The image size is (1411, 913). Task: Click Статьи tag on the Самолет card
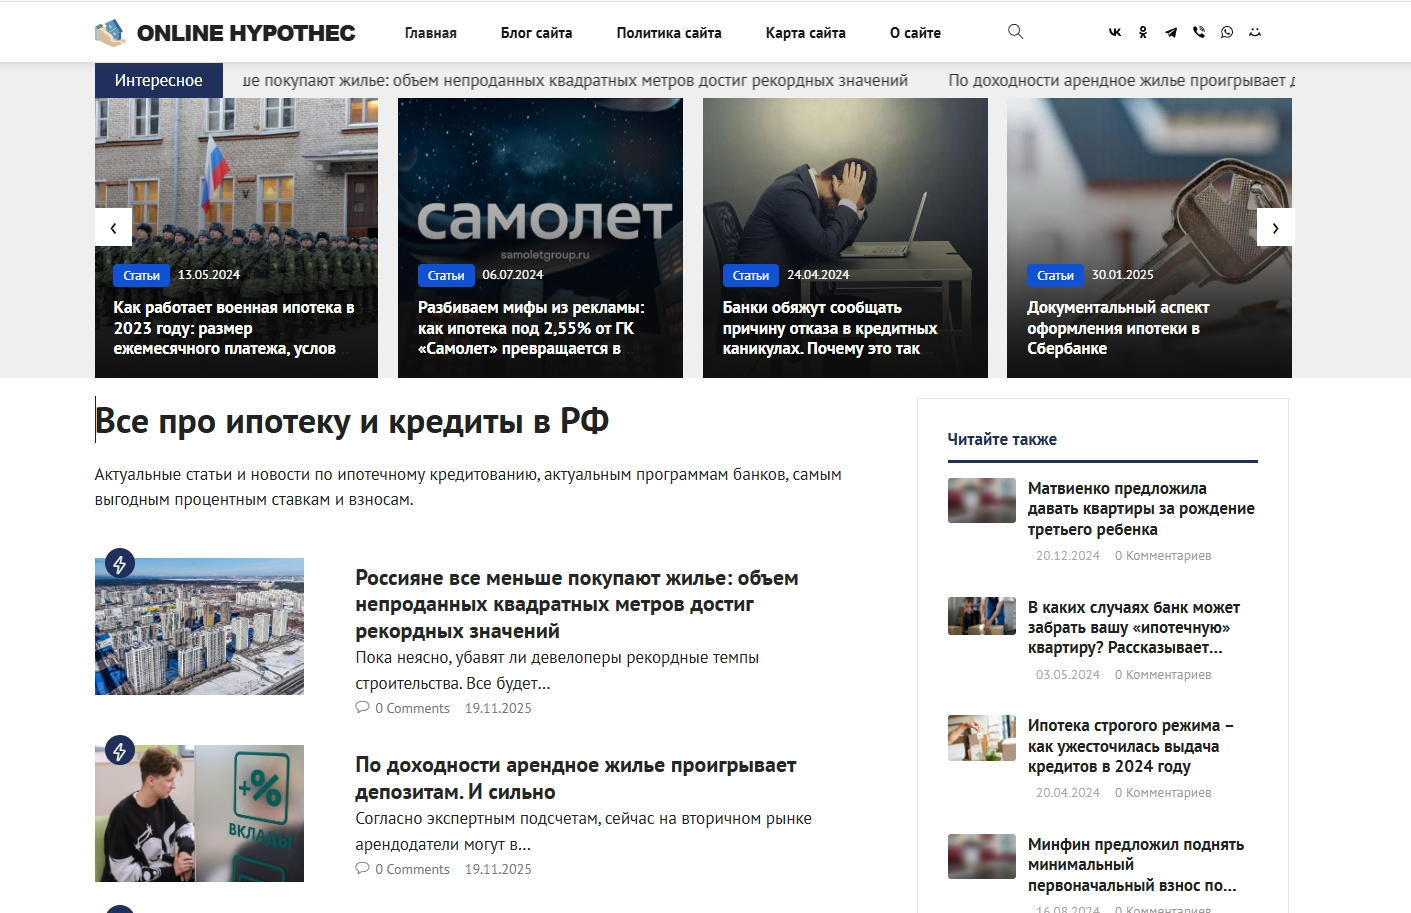pos(446,275)
